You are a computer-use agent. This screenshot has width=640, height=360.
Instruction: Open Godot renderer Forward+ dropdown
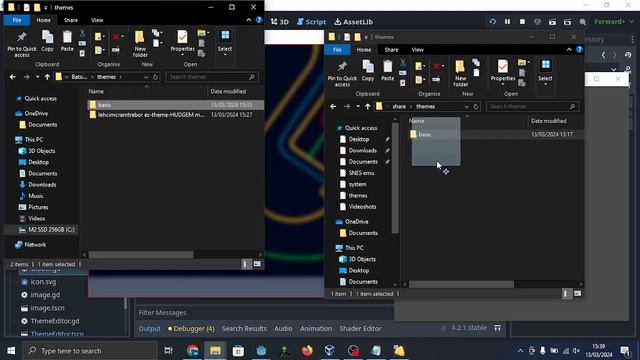coord(613,22)
